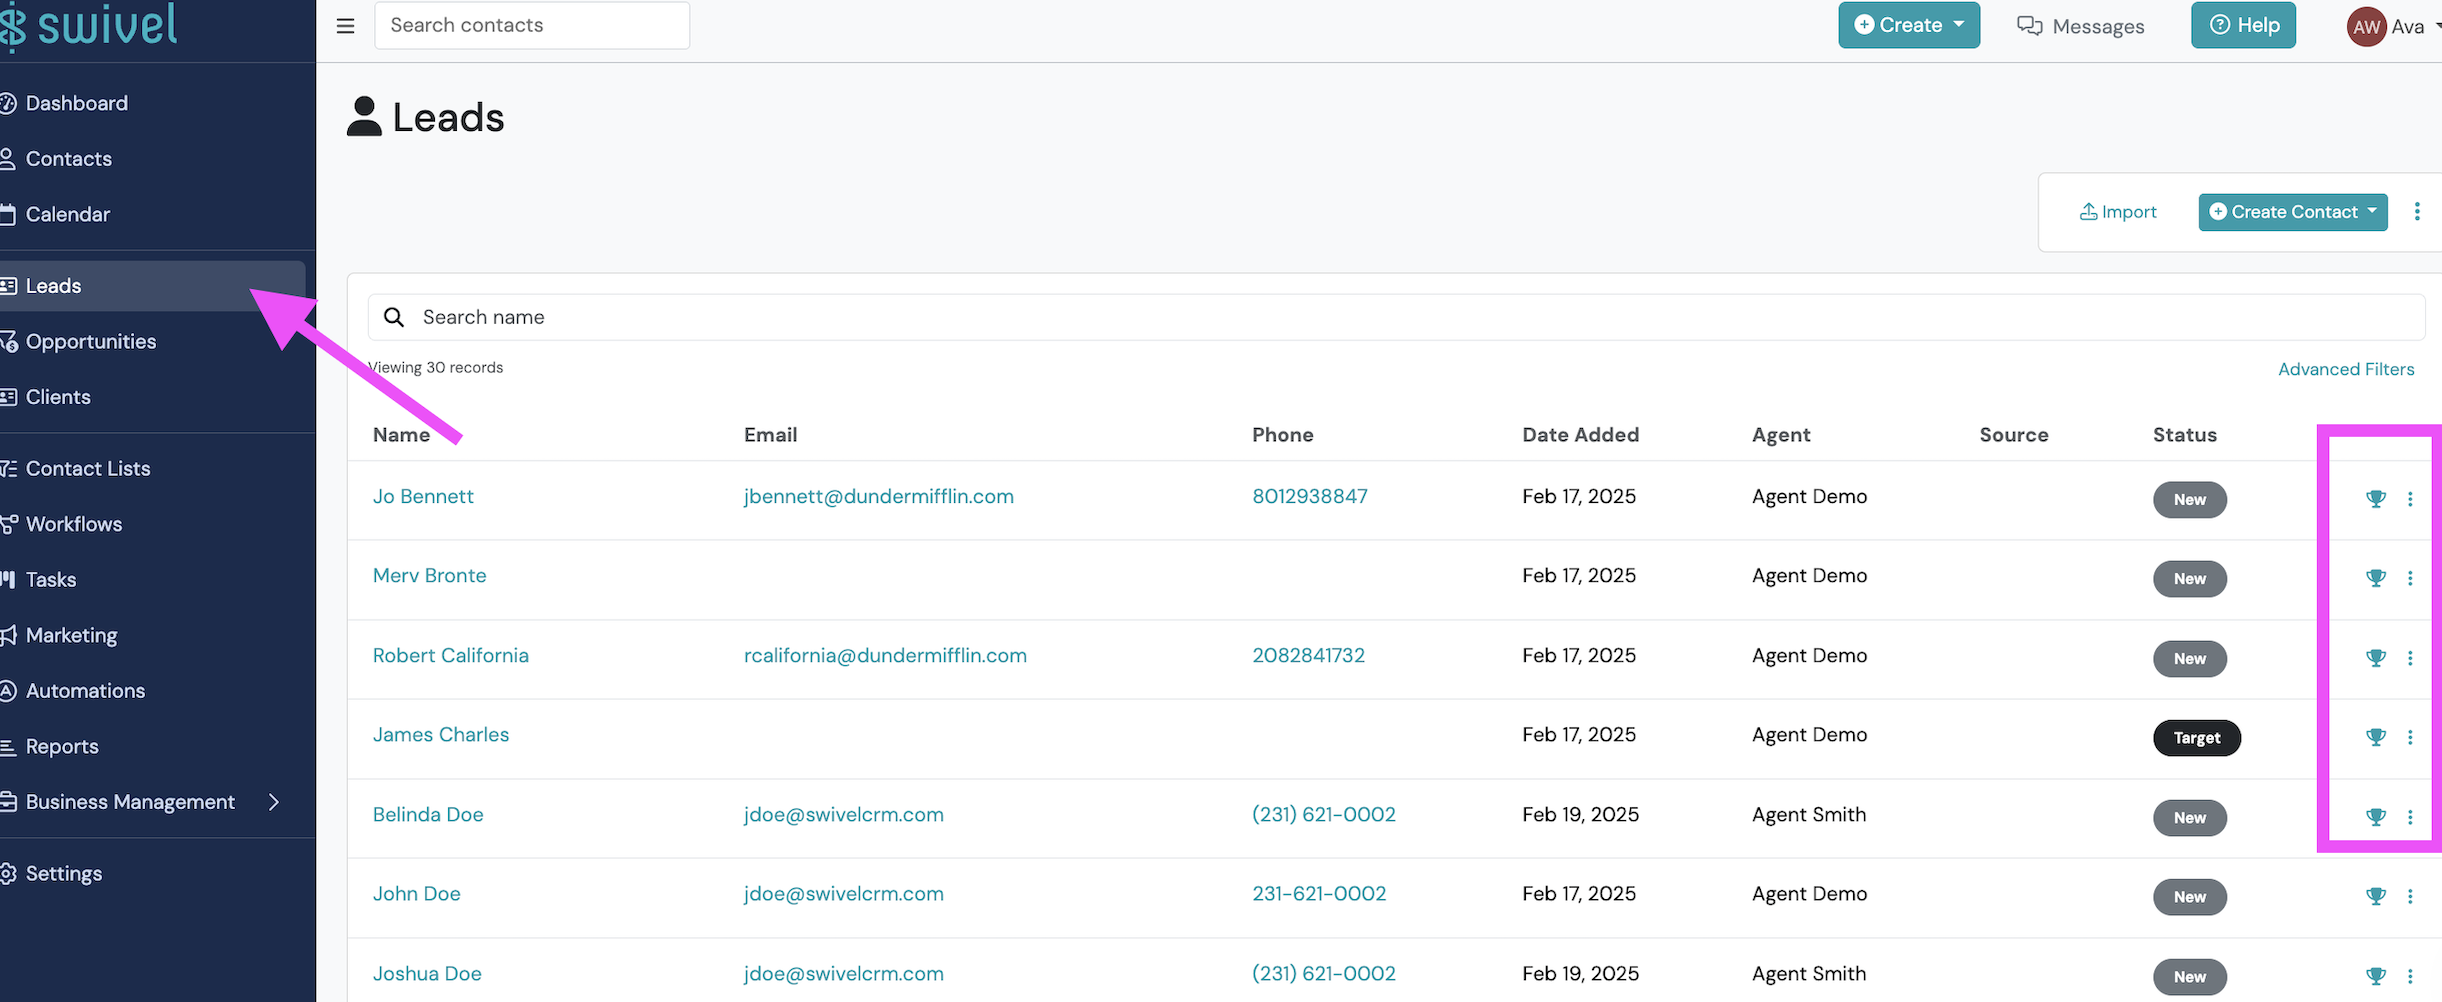Image resolution: width=2442 pixels, height=1002 pixels.
Task: Click the Import button
Action: click(x=2118, y=212)
